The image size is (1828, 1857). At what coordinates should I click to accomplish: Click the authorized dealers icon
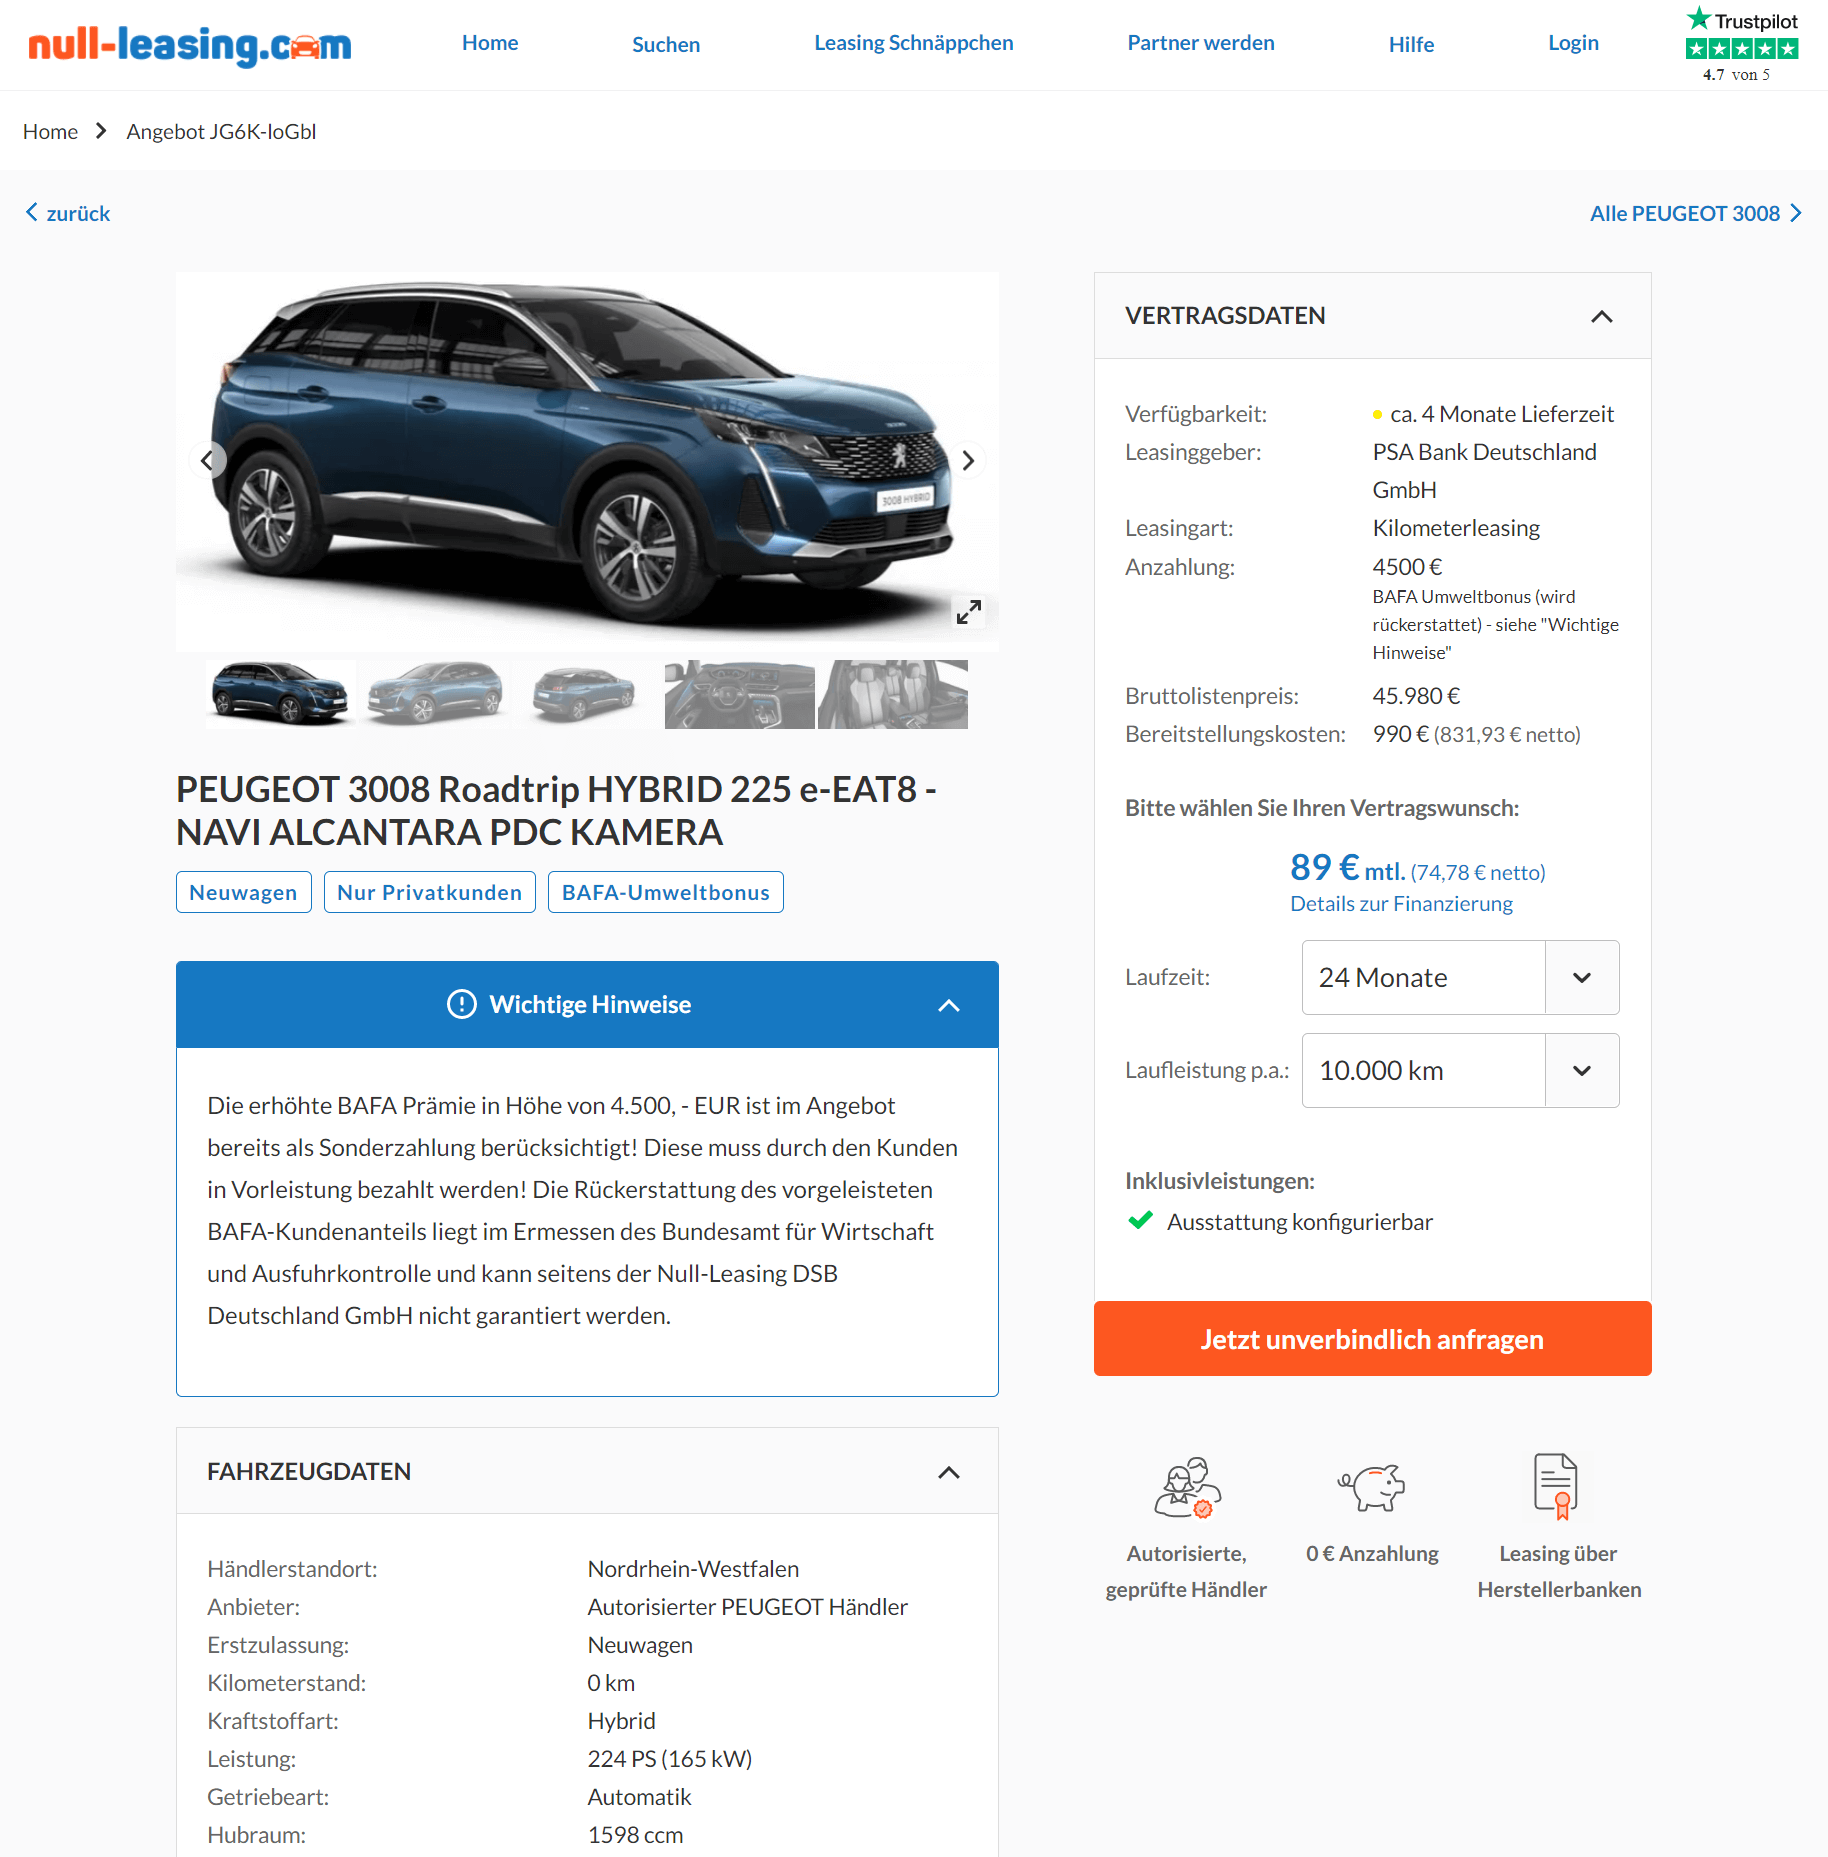point(1187,1487)
